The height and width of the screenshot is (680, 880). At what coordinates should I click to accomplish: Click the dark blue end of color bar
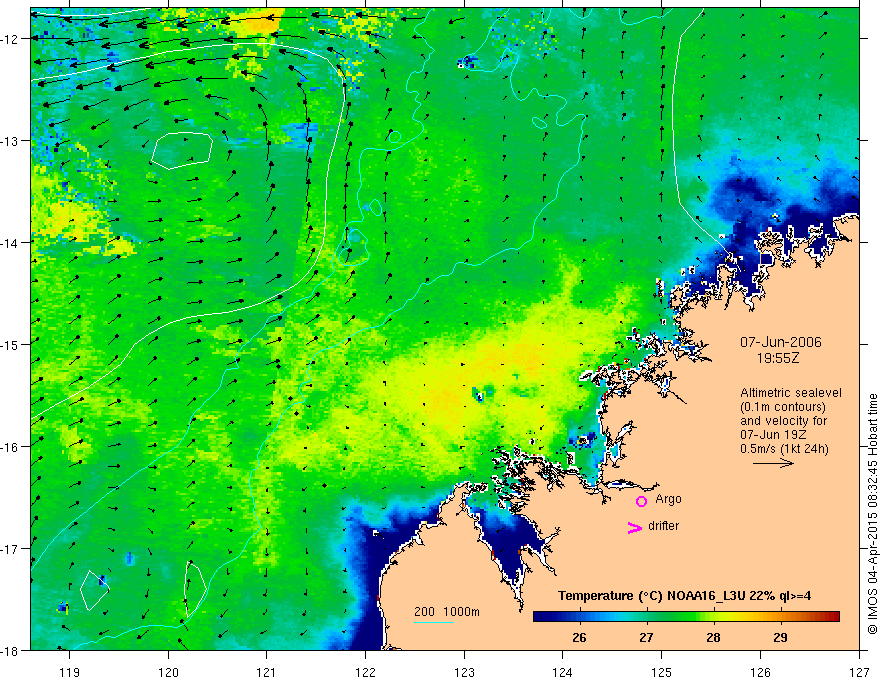542,616
